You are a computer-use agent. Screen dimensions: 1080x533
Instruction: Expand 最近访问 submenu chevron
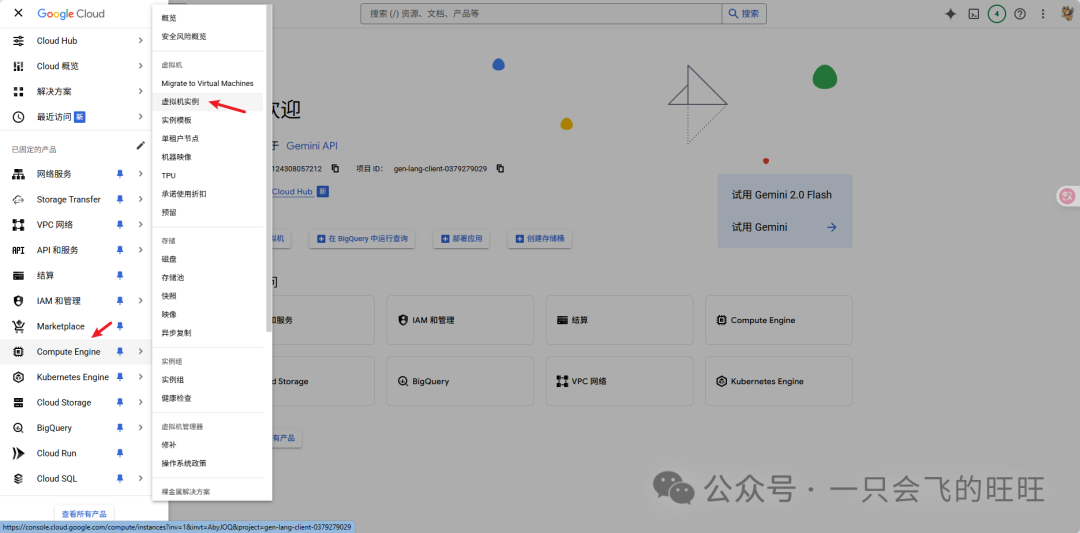pos(141,117)
